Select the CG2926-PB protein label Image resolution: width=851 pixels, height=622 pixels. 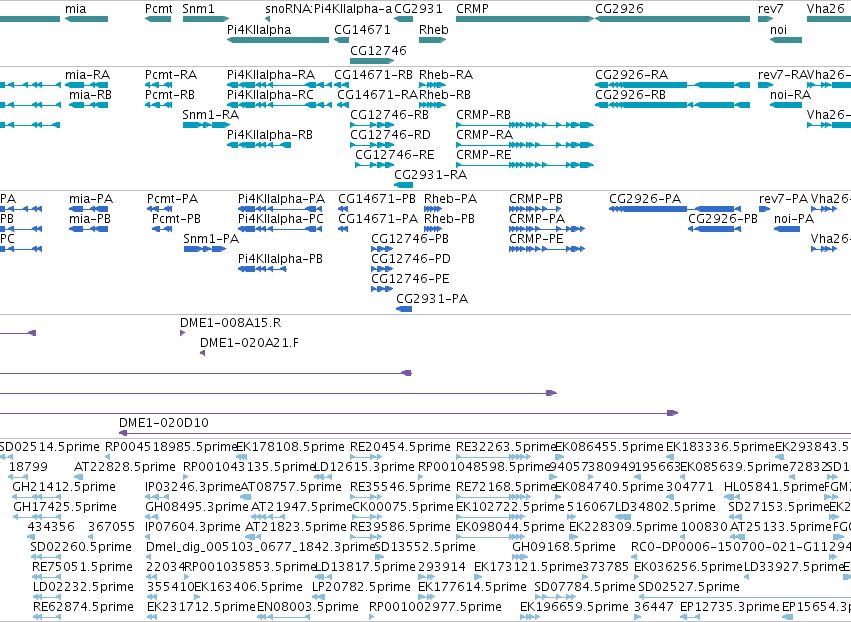[x=723, y=219]
